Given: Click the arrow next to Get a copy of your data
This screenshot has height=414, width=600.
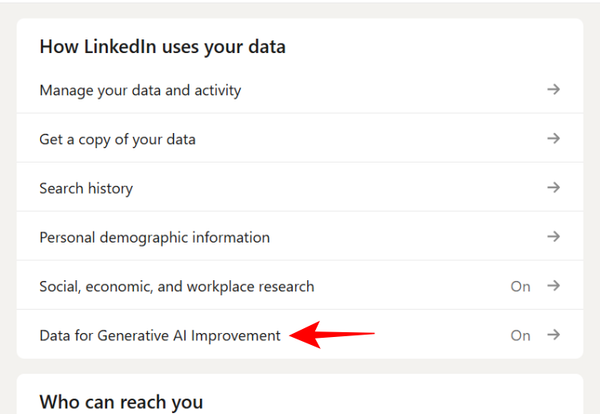Looking at the screenshot, I should click(553, 139).
